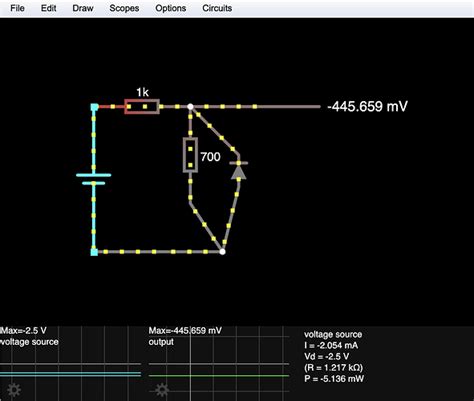Click the voltage source info panel heading
Image resolution: width=474 pixels, height=401 pixels.
[x=333, y=334]
